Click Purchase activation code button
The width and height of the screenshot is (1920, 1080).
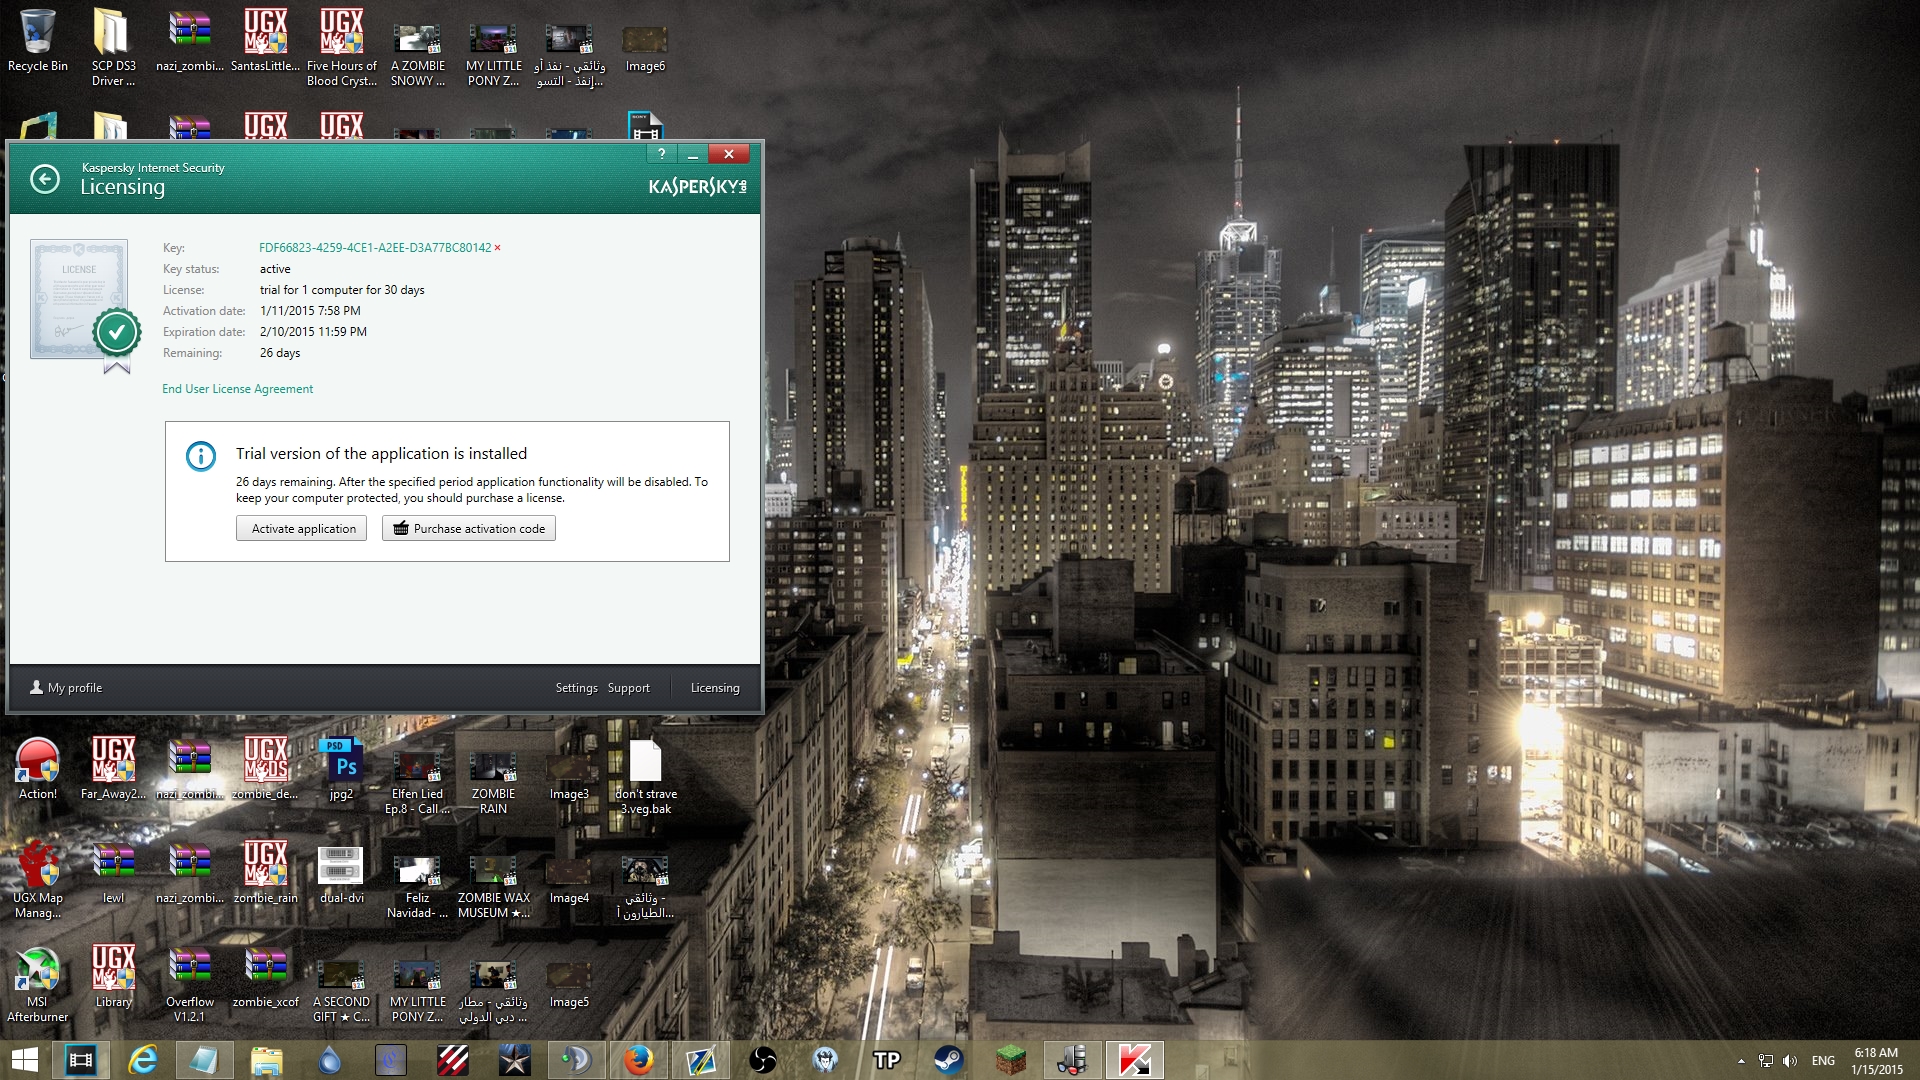point(469,529)
